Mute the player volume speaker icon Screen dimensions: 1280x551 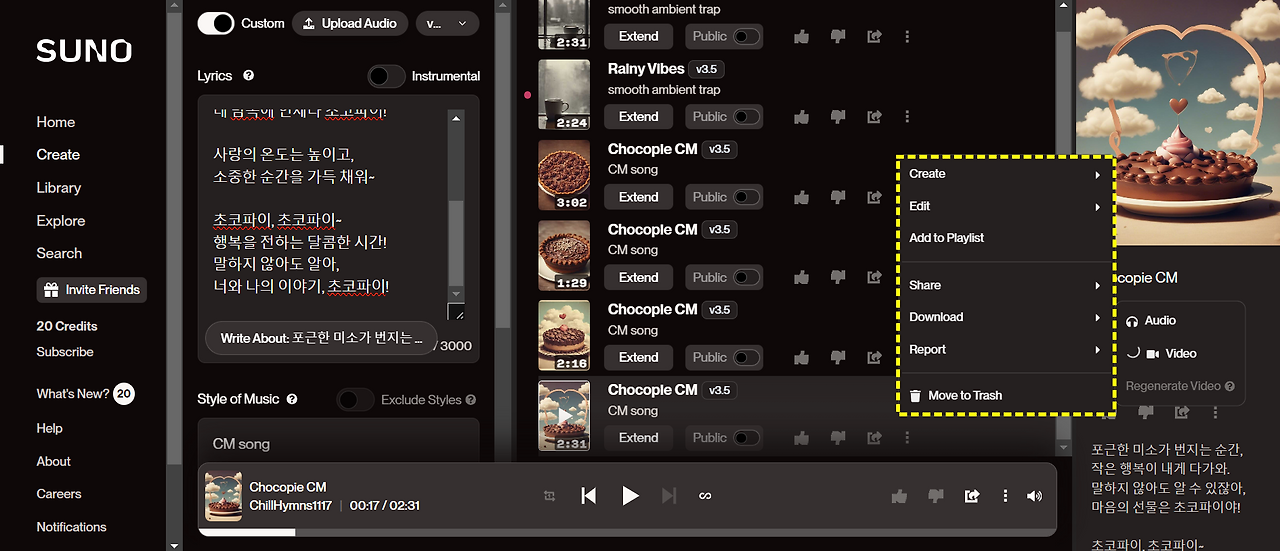coord(1035,496)
